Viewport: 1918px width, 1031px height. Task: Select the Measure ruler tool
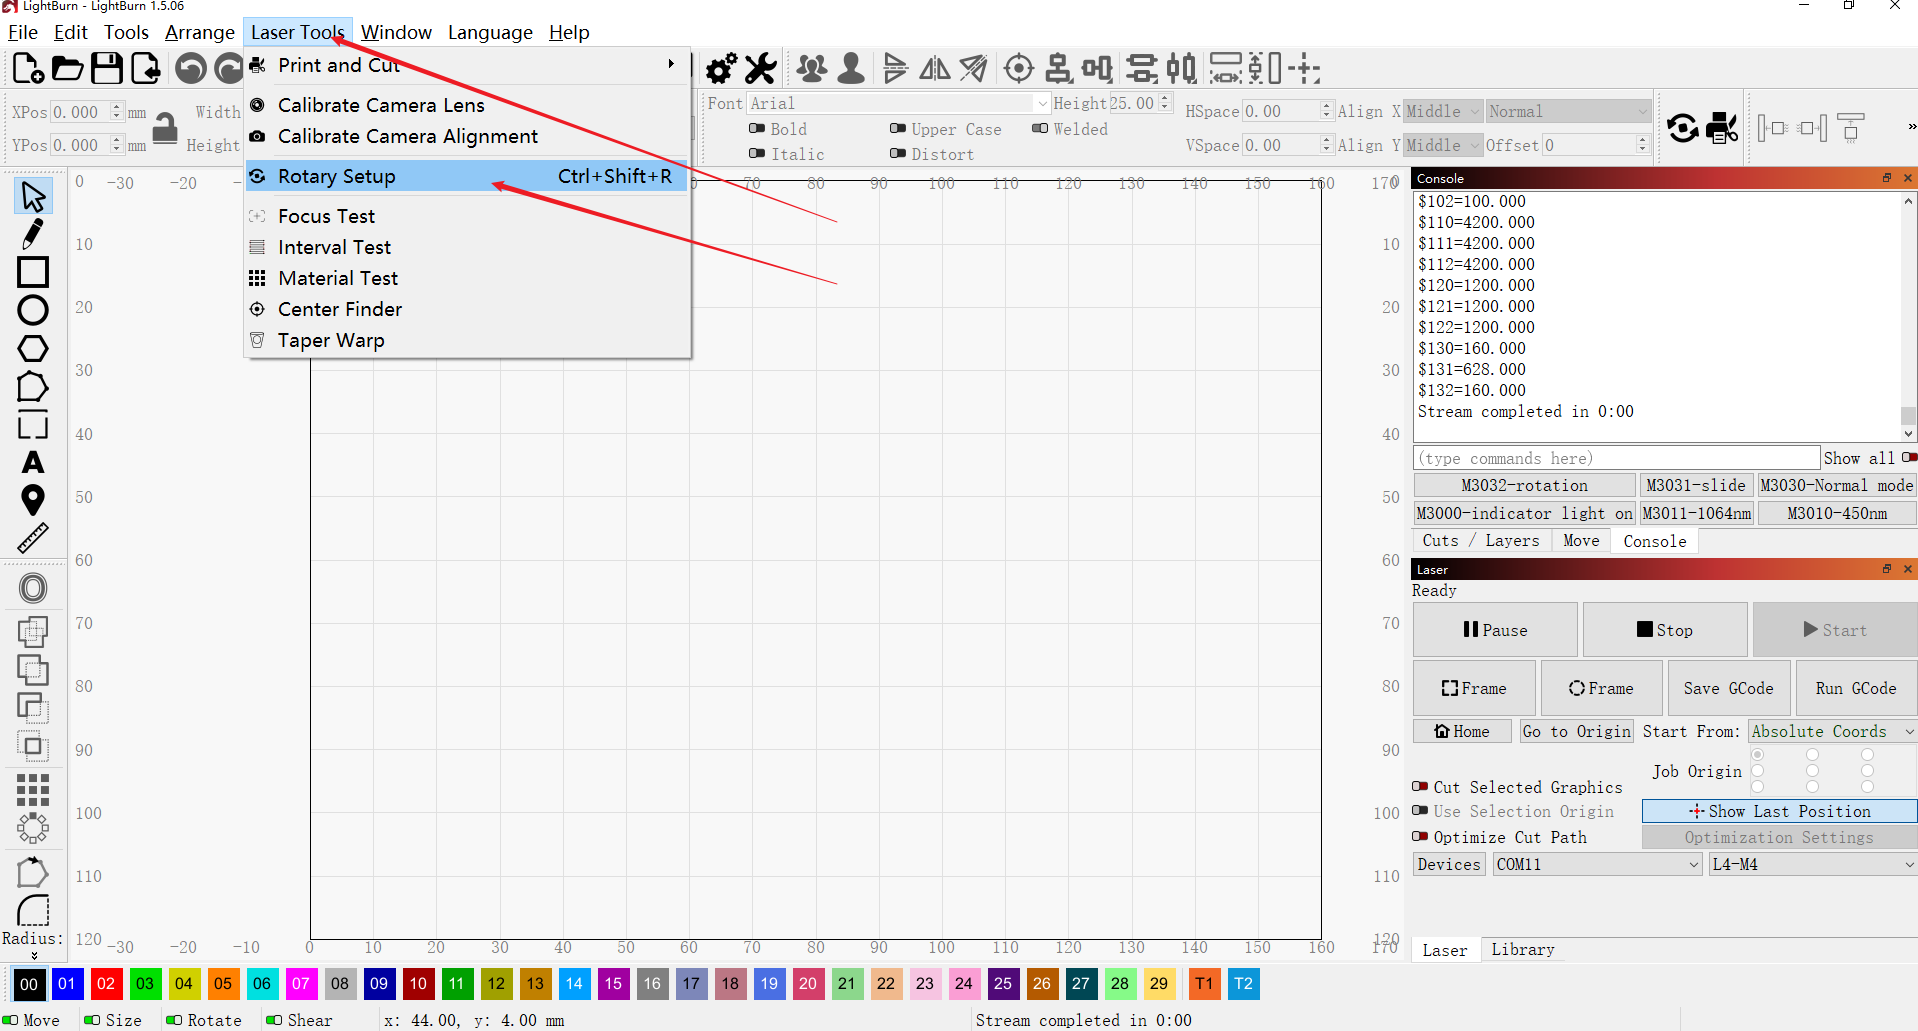[33, 538]
